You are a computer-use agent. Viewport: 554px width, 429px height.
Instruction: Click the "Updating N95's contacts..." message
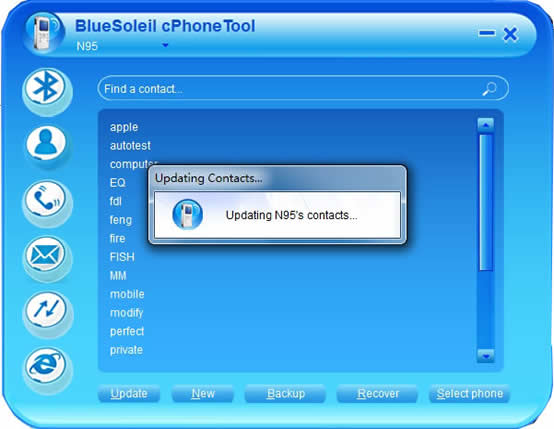click(291, 215)
